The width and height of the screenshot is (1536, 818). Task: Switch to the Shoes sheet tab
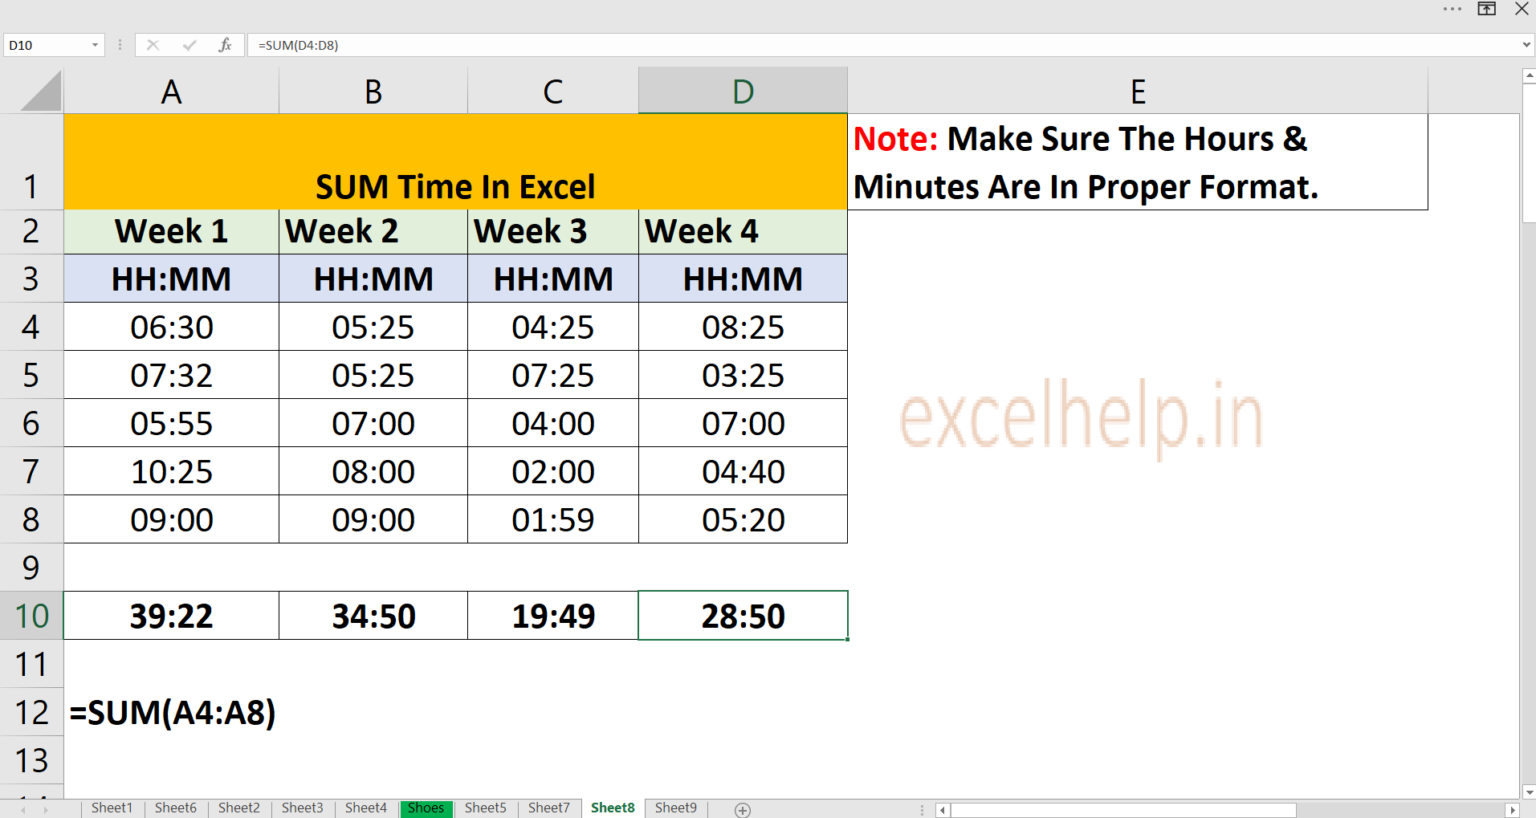426,808
